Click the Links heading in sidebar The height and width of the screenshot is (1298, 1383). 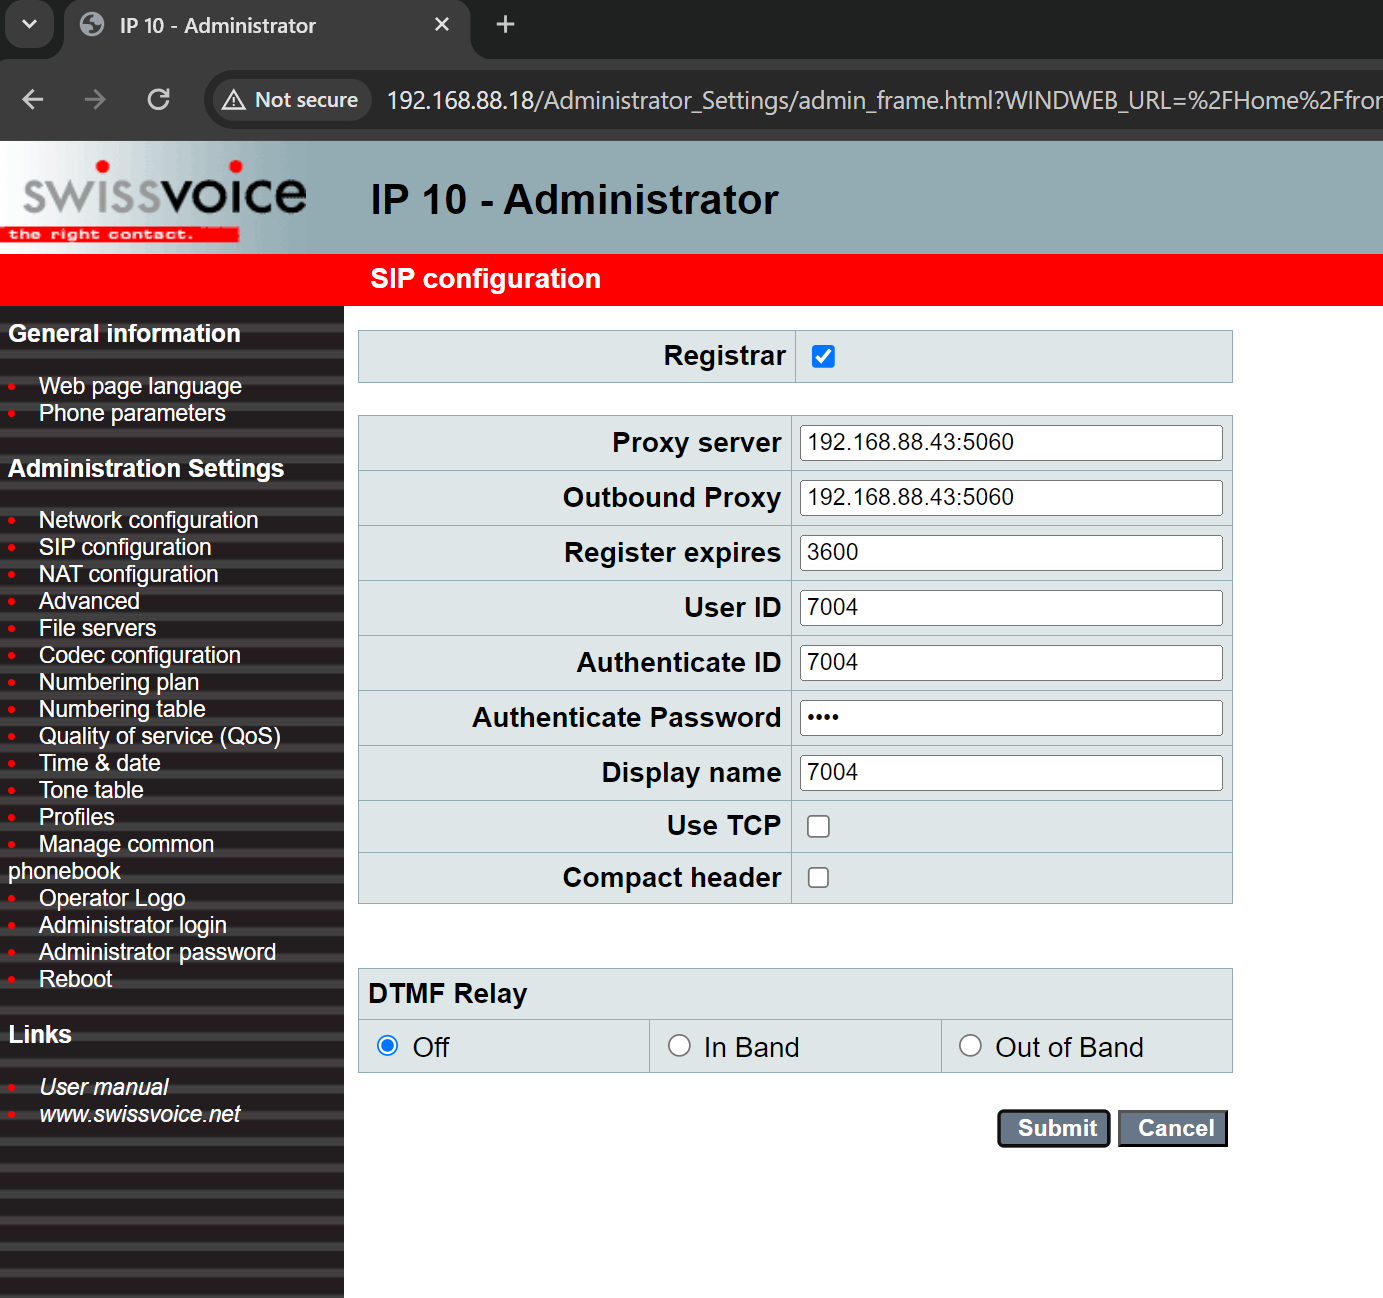coord(40,1034)
